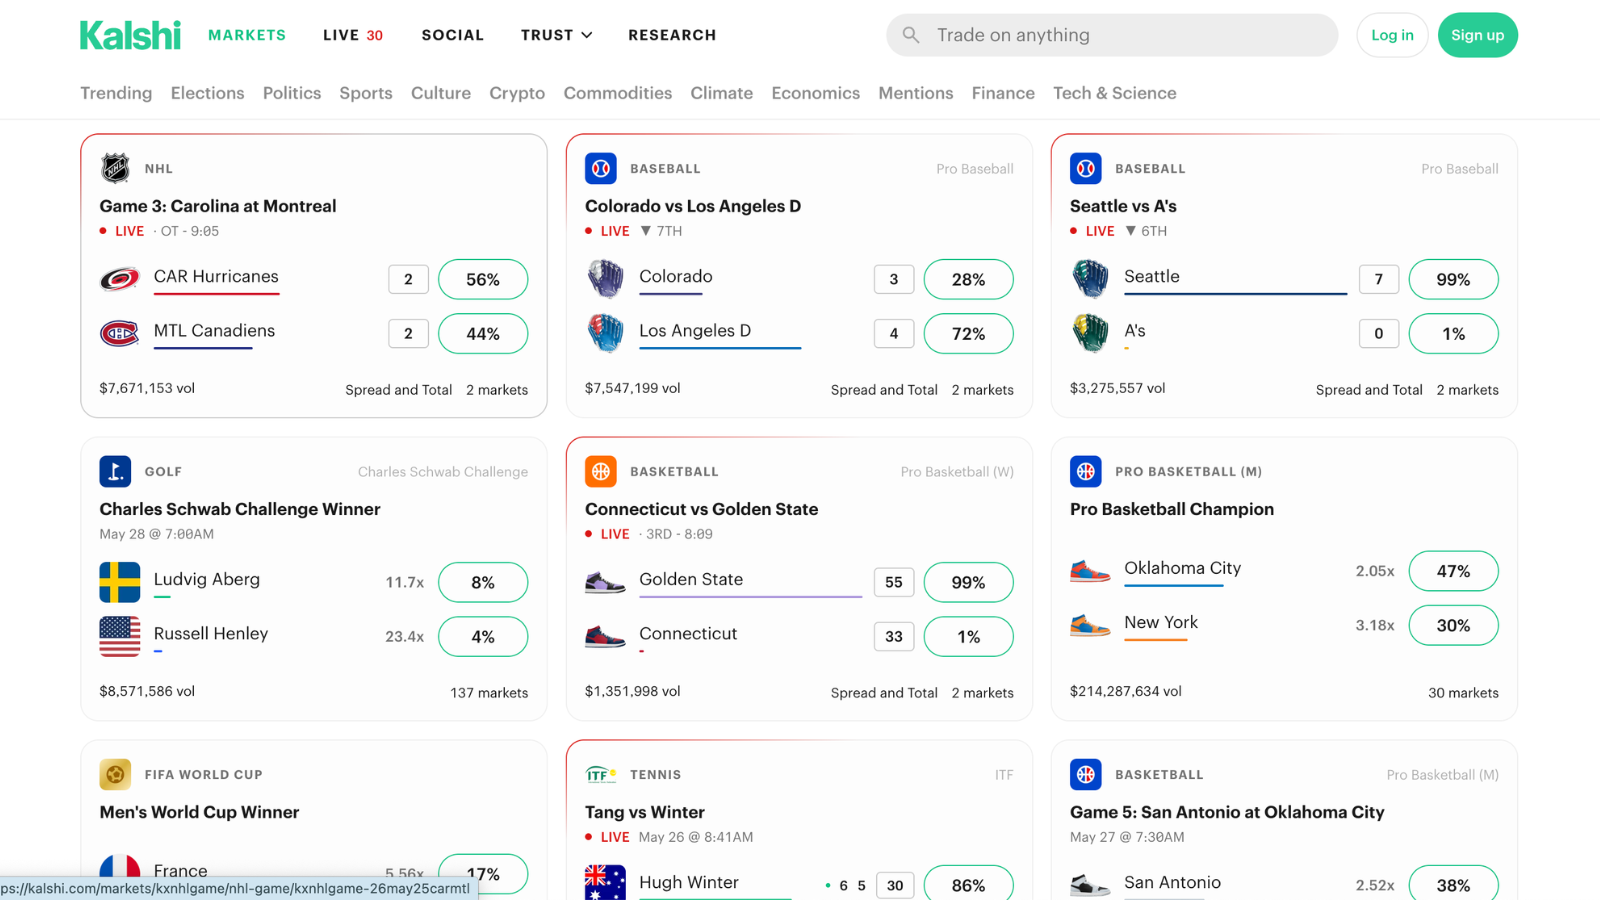Viewport: 1600px width, 900px height.
Task: Open Game 3: Carolina at Montreal market
Action: click(x=218, y=206)
